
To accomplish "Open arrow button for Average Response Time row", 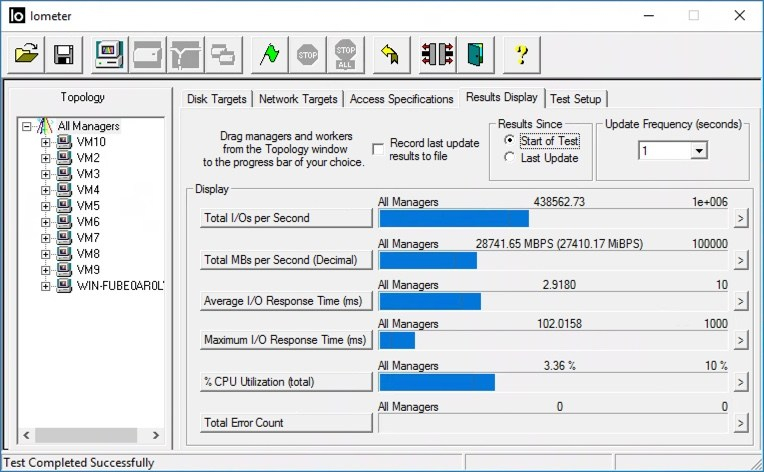I will [x=741, y=302].
